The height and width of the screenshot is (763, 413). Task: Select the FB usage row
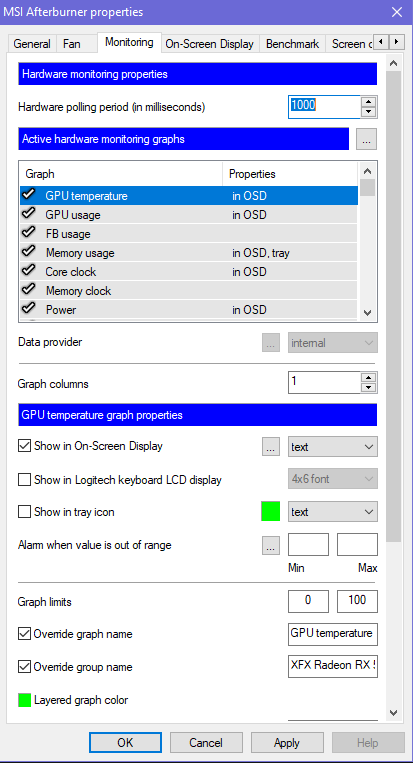point(189,234)
